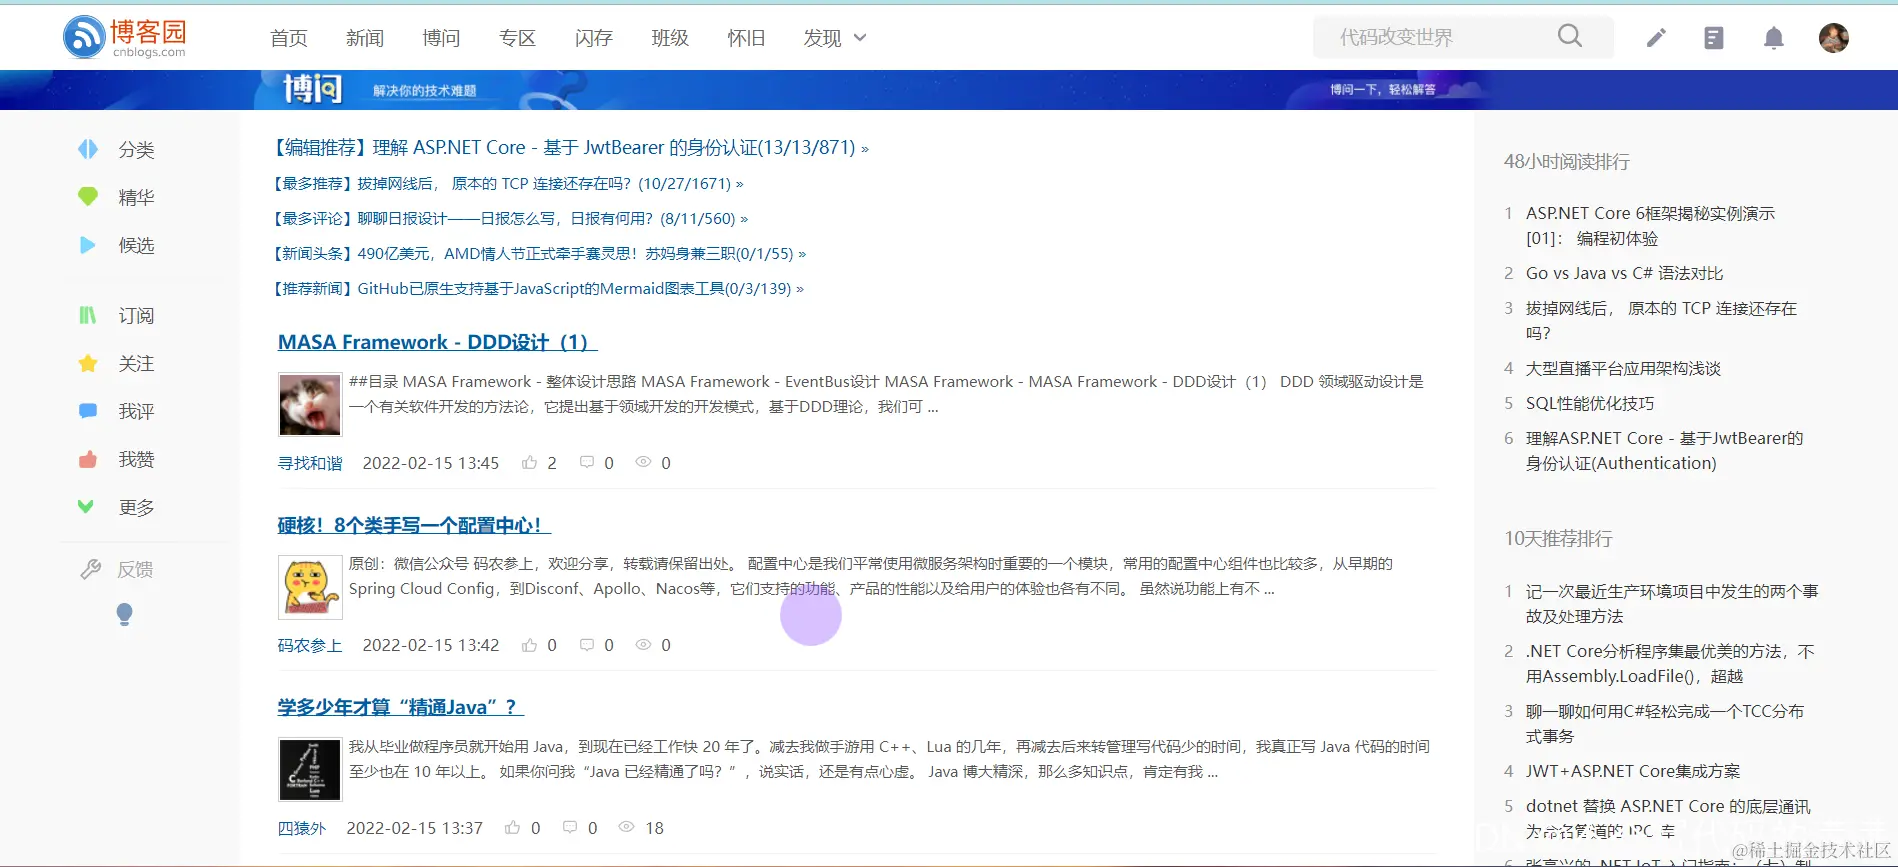Click the search magnifier icon
The image size is (1898, 867).
click(1570, 36)
